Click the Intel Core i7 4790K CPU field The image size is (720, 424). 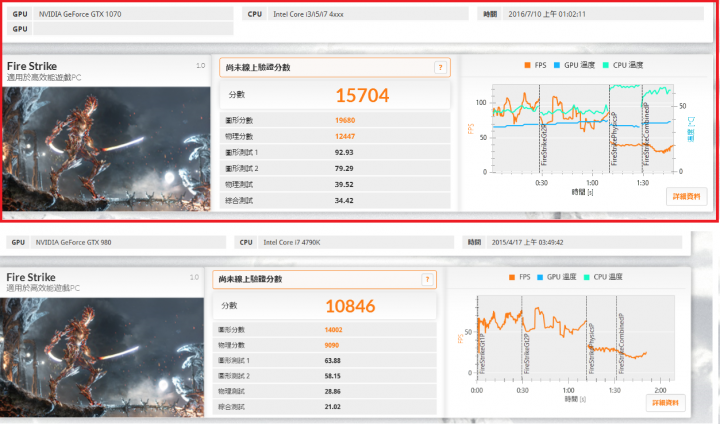point(356,242)
